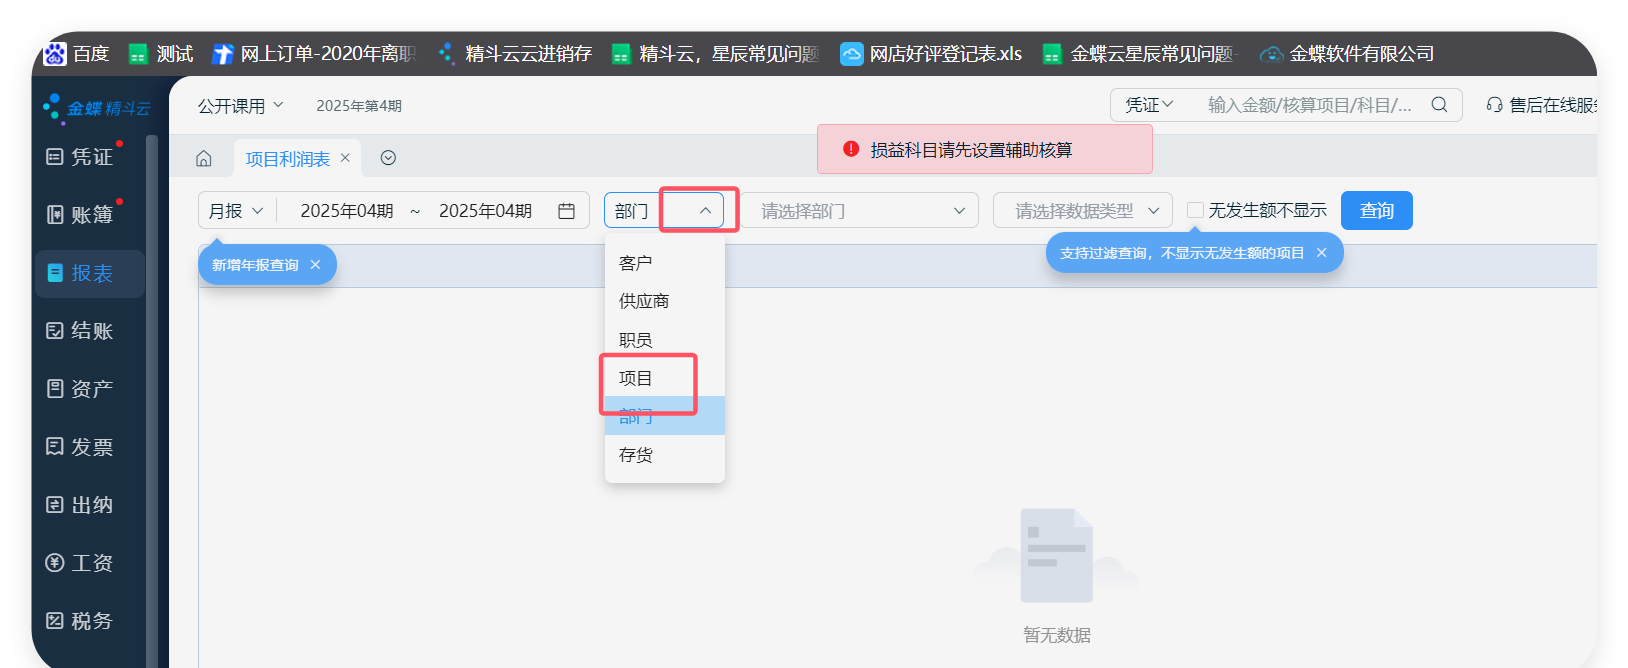Open the 账簿 ledger module in sidebar

81,215
